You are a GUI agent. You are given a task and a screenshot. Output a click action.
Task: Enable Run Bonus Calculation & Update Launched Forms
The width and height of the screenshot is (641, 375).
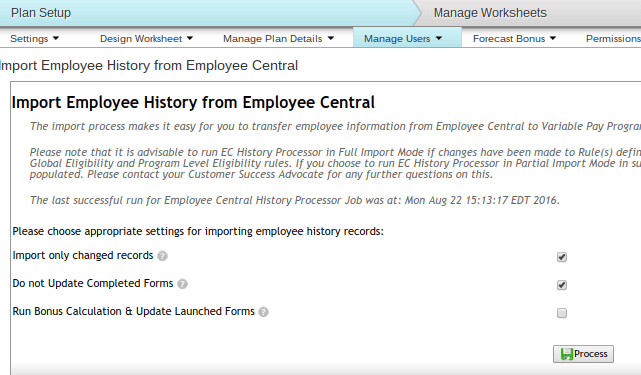[x=562, y=313]
